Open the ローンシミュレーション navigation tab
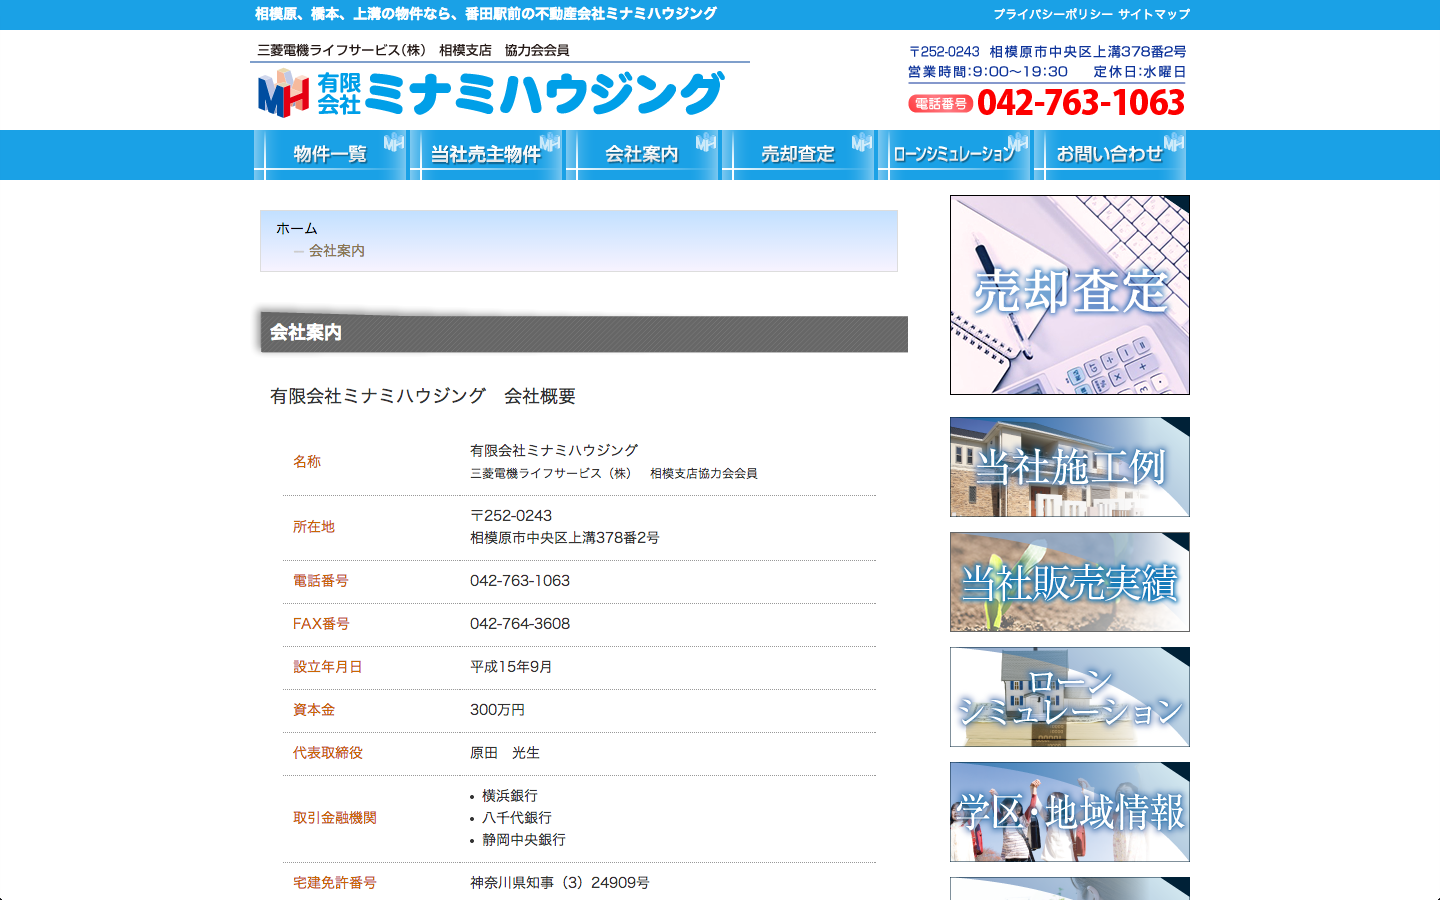1440x900 pixels. tap(955, 155)
